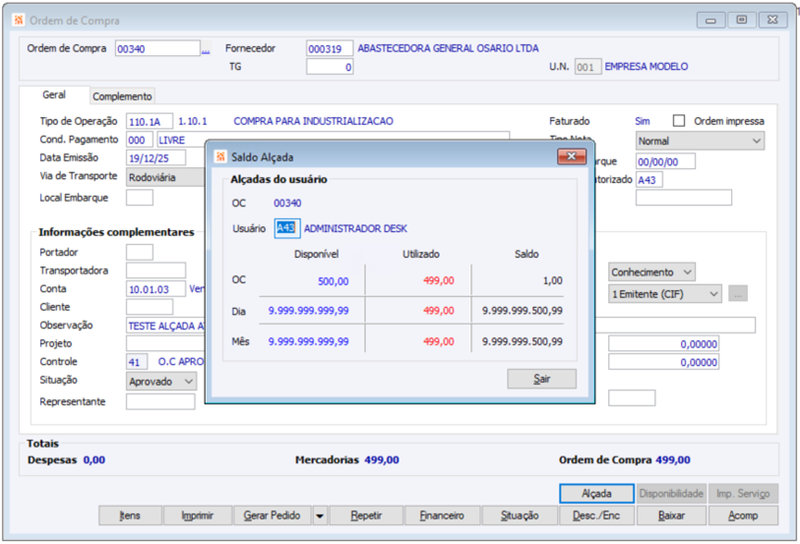
Task: Expand the Conhecimento dropdown
Action: (x=652, y=272)
